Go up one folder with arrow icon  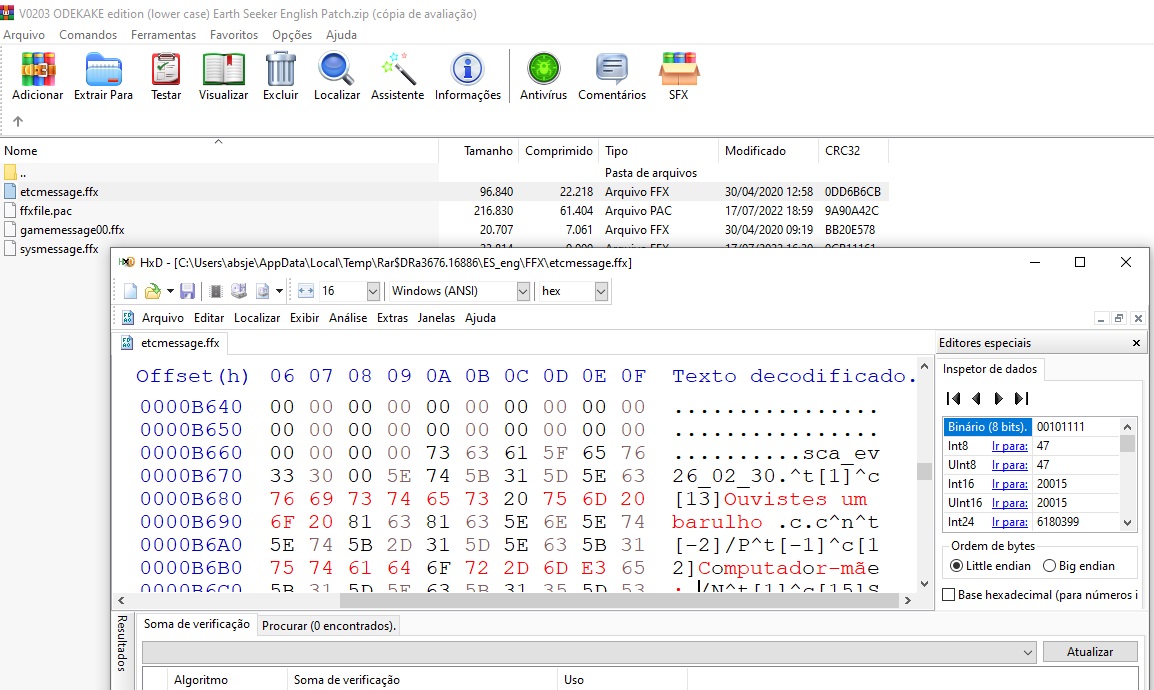click(x=18, y=121)
